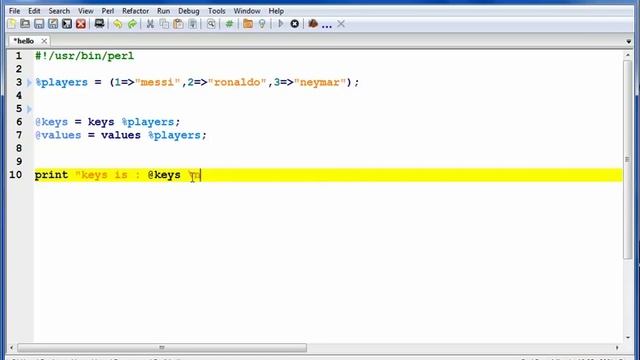Click line number 8 in the margin
Screen dimensions: 640x360
click(x=19, y=148)
